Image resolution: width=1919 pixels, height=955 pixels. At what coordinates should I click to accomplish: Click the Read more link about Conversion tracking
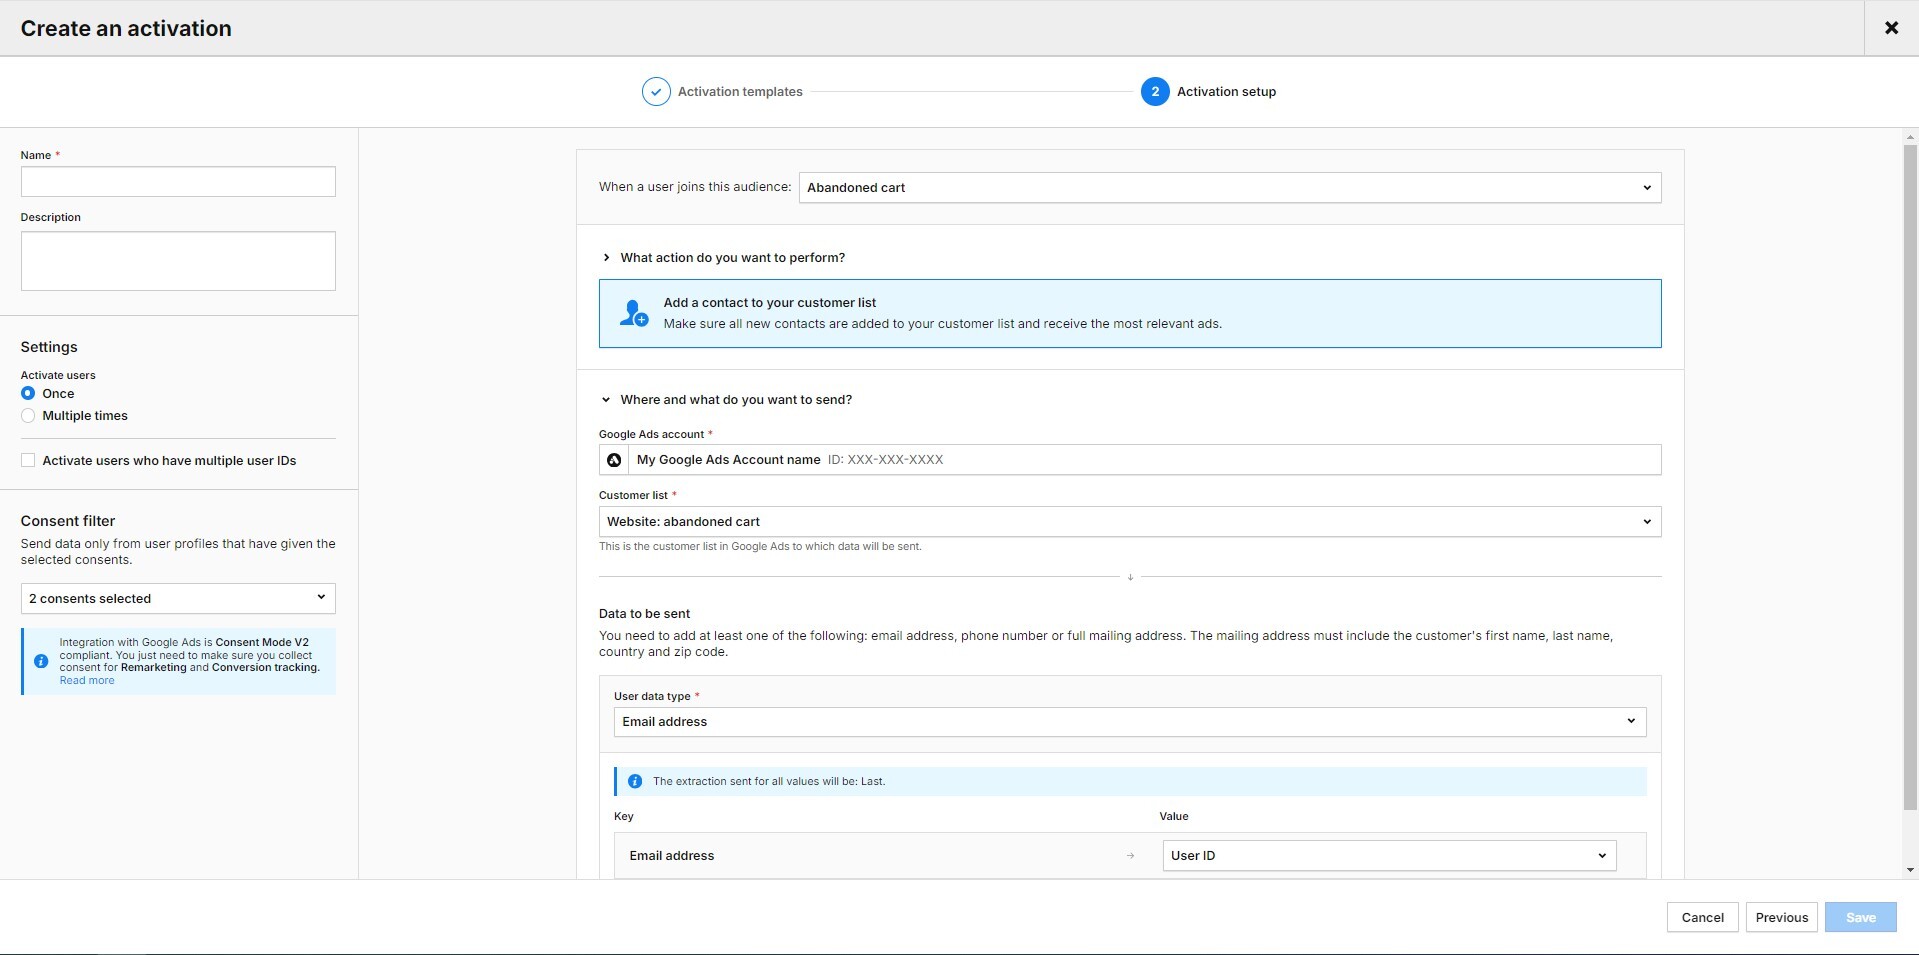click(x=86, y=679)
